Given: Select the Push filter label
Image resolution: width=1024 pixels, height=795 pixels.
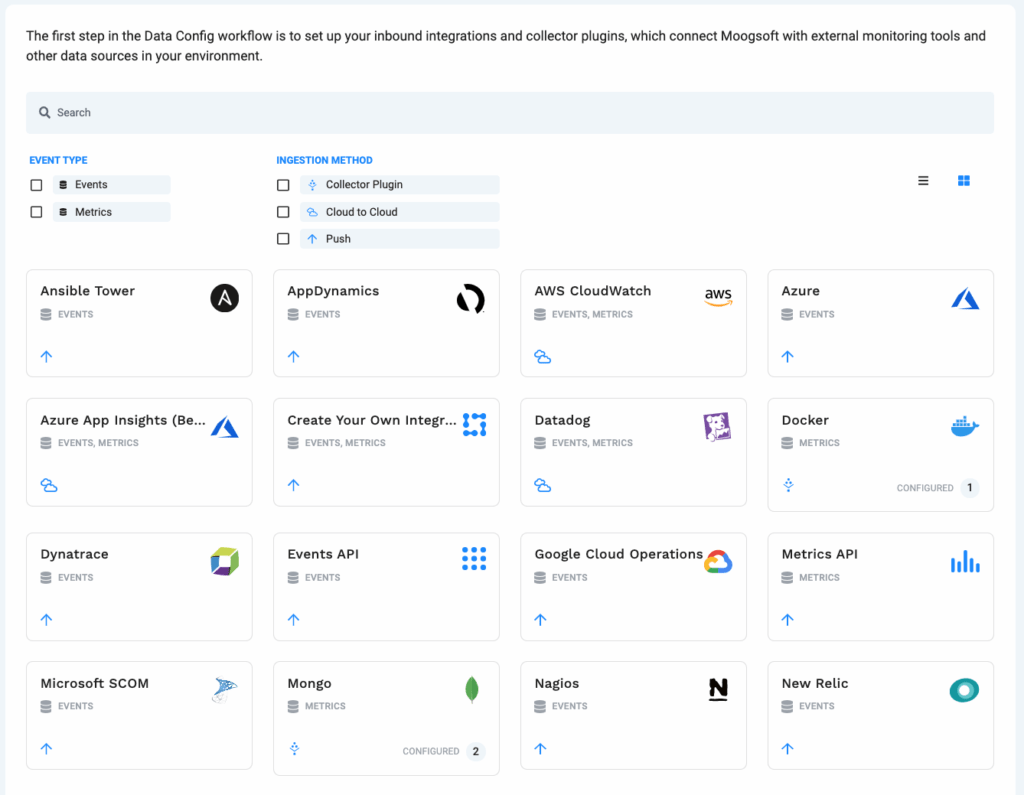Looking at the screenshot, I should [x=400, y=238].
